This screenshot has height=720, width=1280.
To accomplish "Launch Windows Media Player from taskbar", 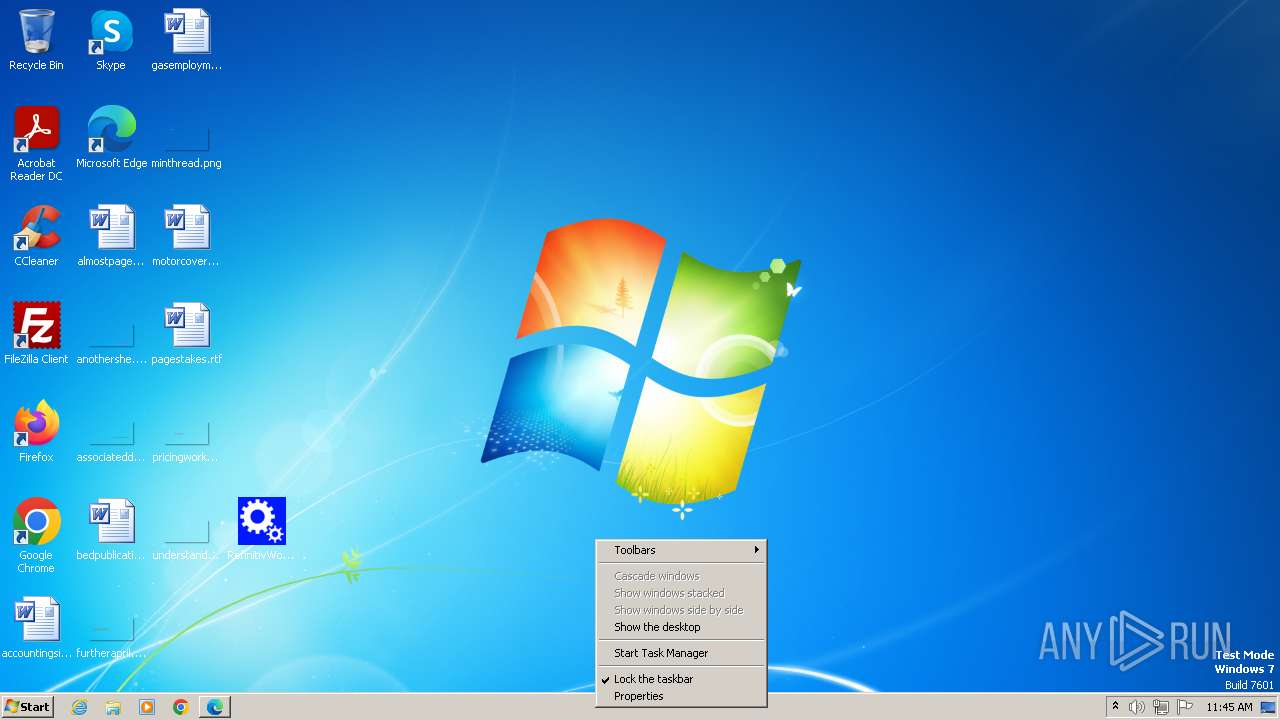I will click(x=147, y=707).
